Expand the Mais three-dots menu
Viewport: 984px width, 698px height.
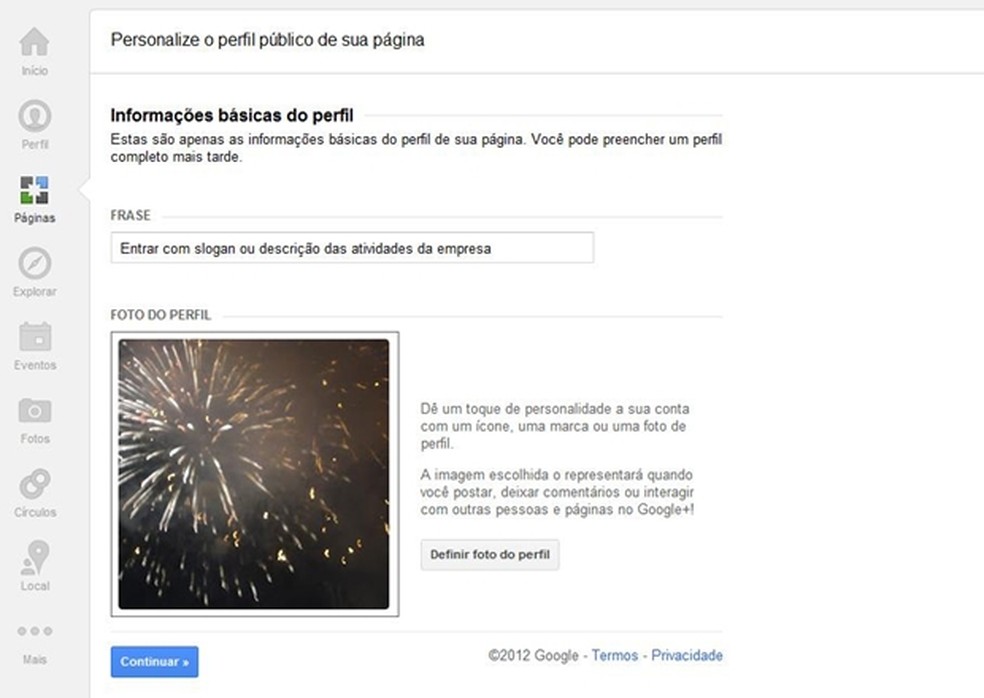pos(35,631)
